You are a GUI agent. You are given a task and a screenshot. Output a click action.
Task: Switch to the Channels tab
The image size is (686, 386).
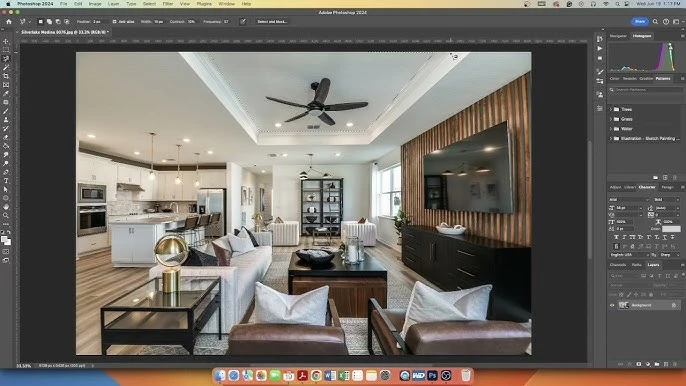(618, 265)
